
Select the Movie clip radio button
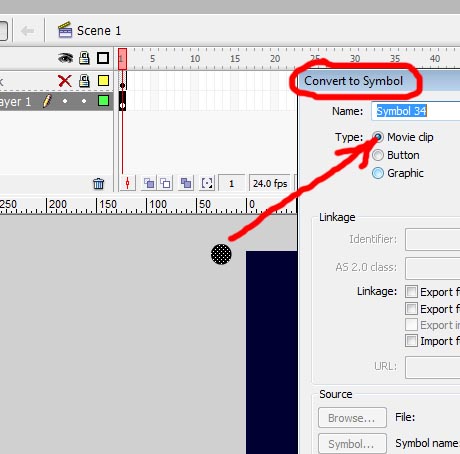click(x=378, y=137)
